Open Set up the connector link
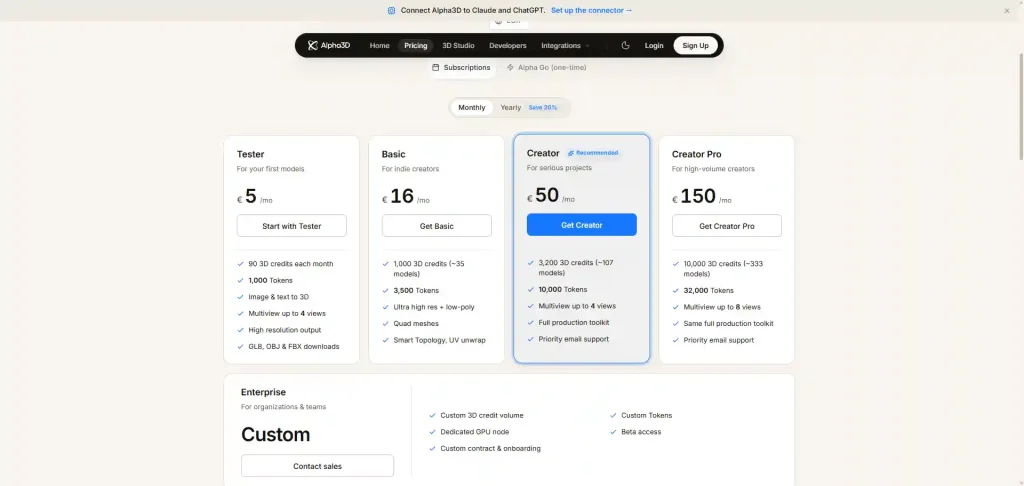This screenshot has width=1024, height=486. (592, 10)
